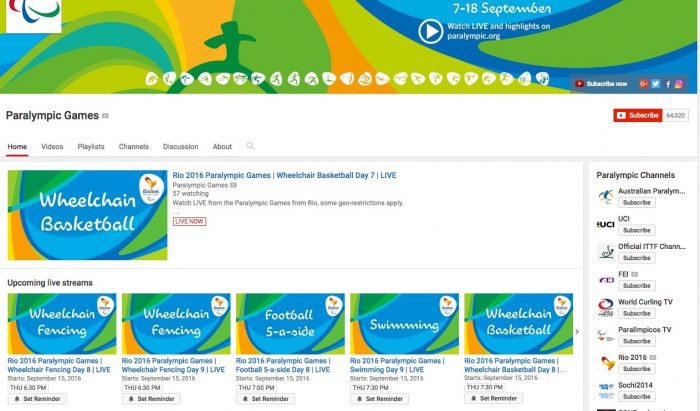
Task: Click the Paralimpicos TV channel icon
Action: [606, 335]
